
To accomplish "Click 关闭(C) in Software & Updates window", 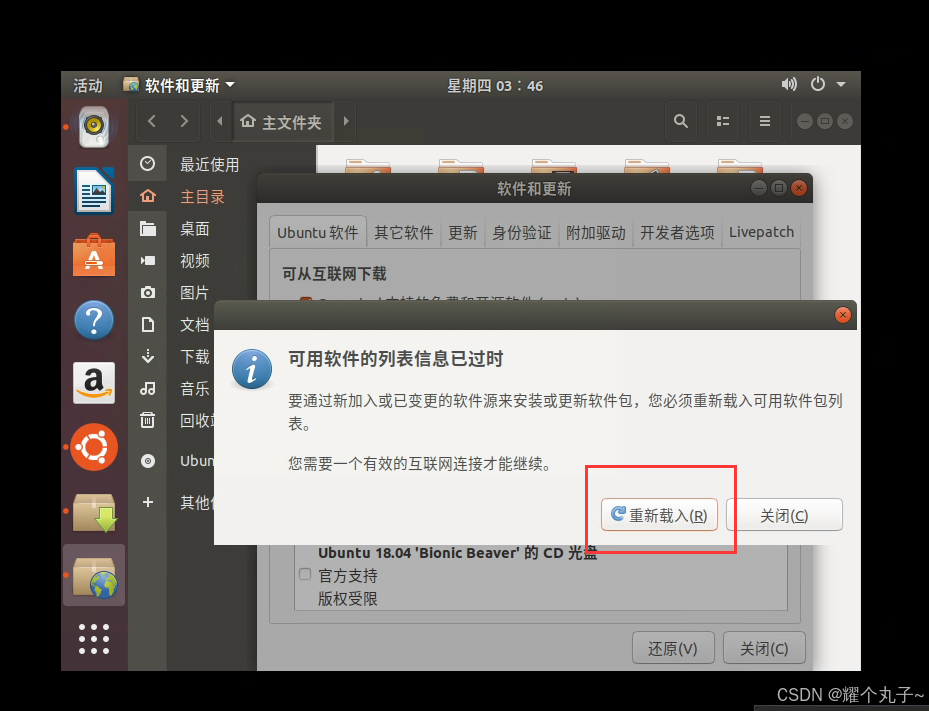I will point(764,648).
